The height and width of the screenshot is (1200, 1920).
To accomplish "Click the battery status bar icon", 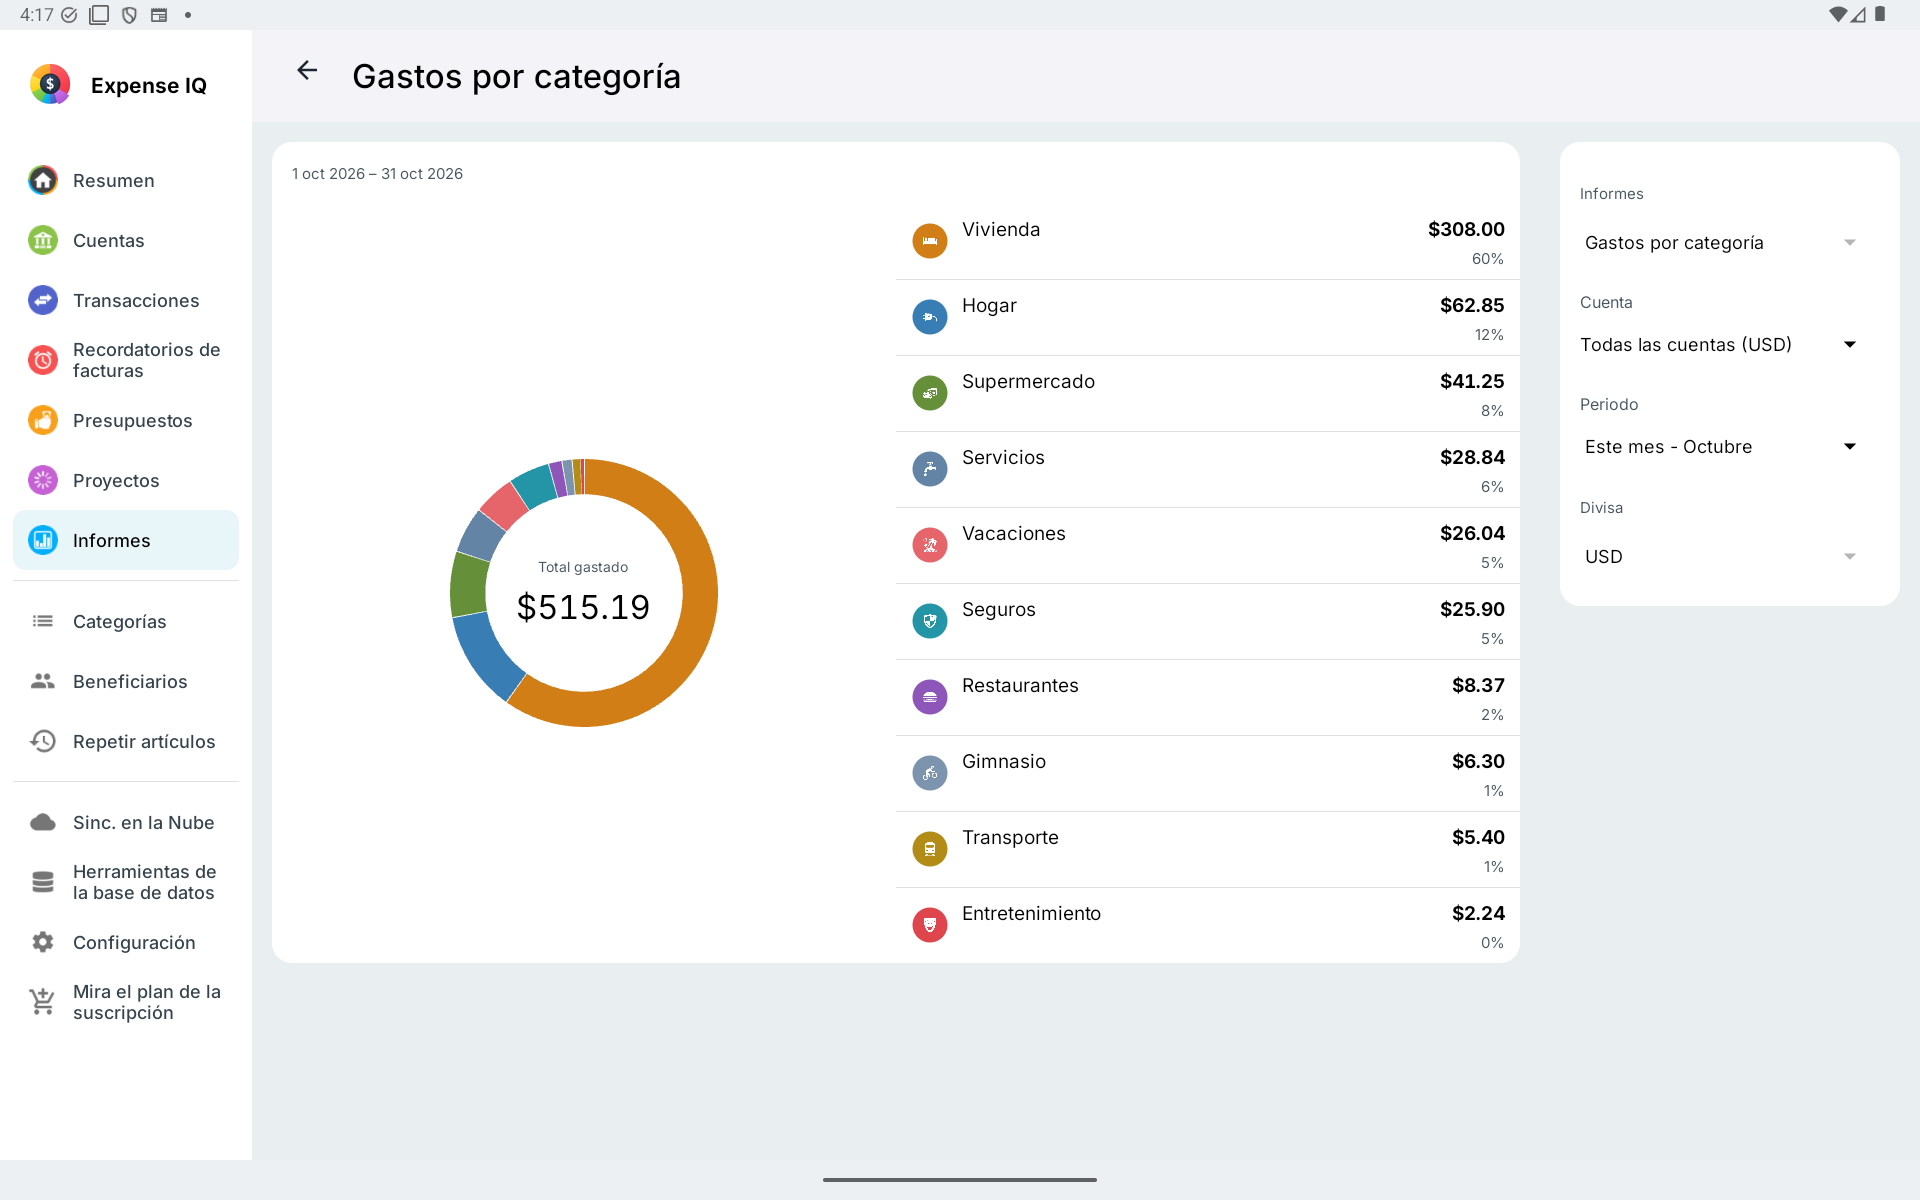I will pyautogui.click(x=1880, y=14).
